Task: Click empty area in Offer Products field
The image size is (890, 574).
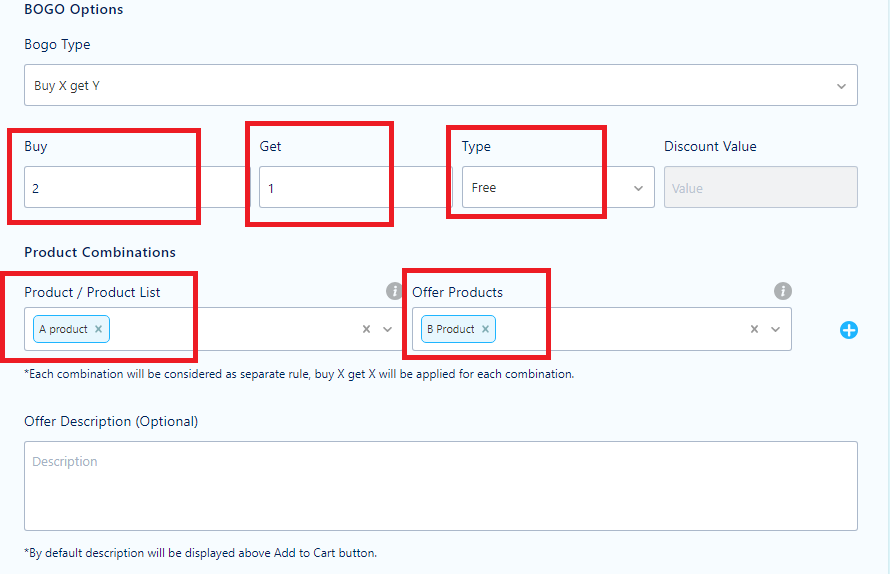Action: point(622,329)
